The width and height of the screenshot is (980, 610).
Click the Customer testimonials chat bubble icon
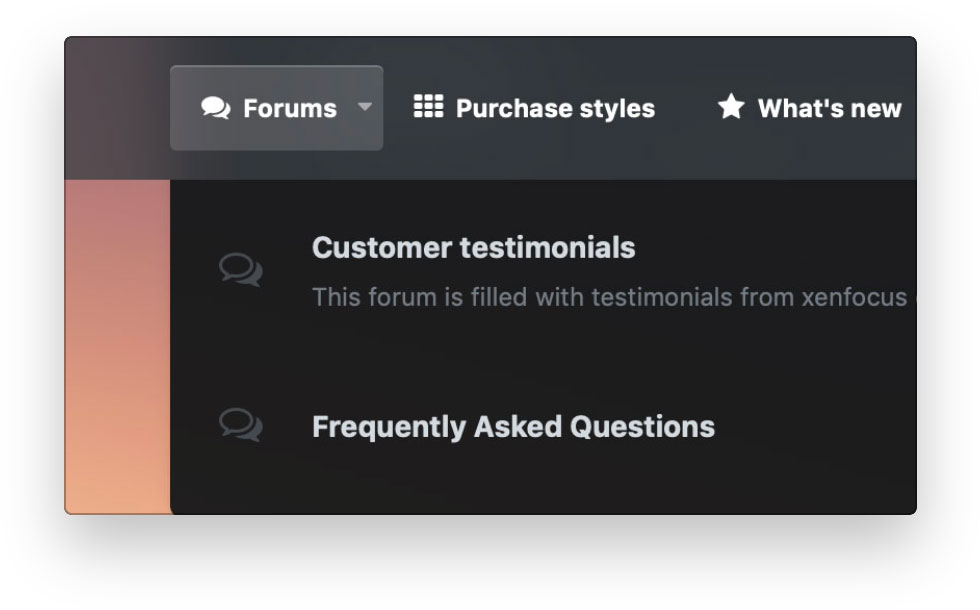coord(241,269)
